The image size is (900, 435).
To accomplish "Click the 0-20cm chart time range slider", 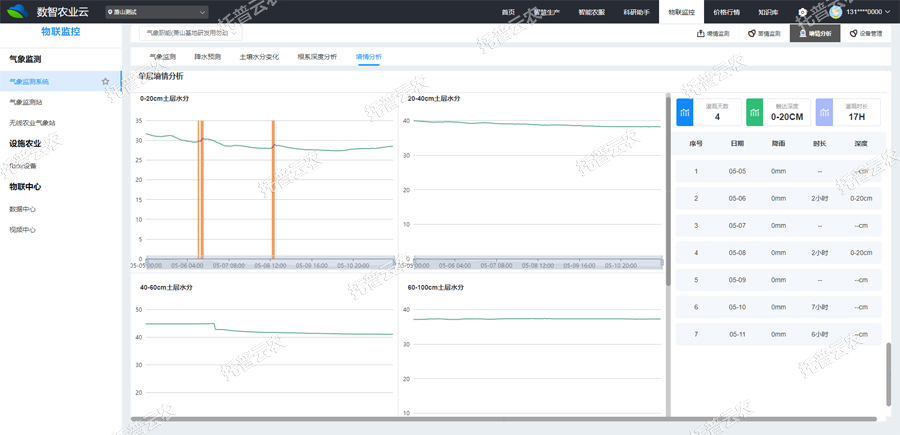I will point(266,263).
